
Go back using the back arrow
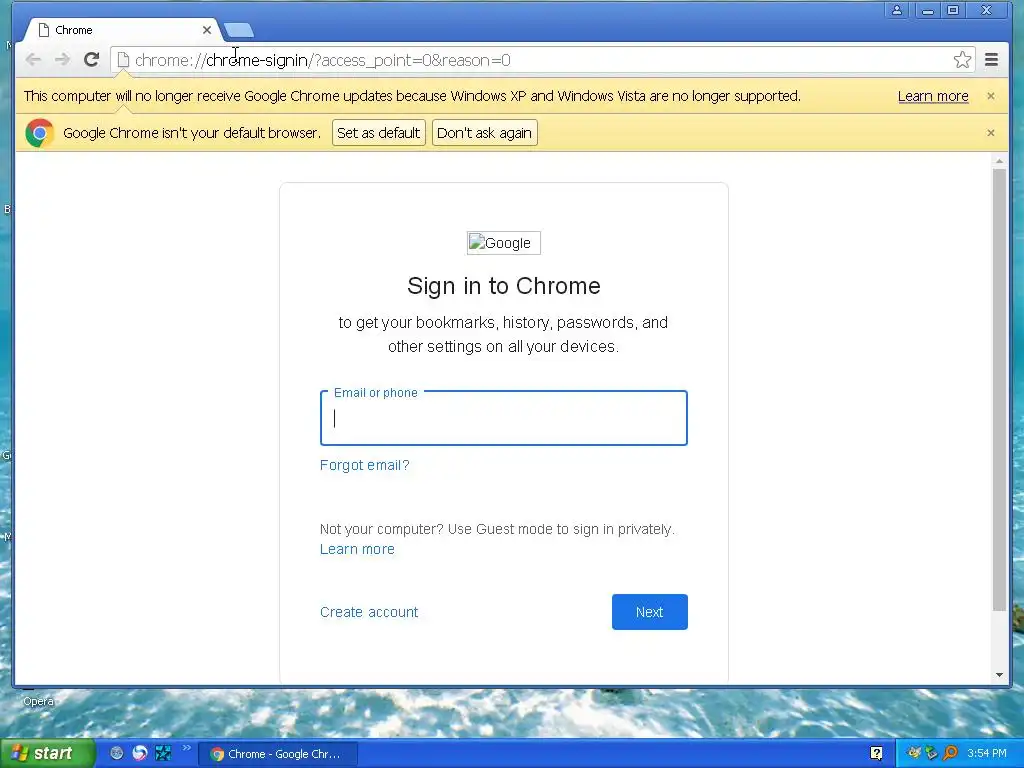click(x=33, y=60)
